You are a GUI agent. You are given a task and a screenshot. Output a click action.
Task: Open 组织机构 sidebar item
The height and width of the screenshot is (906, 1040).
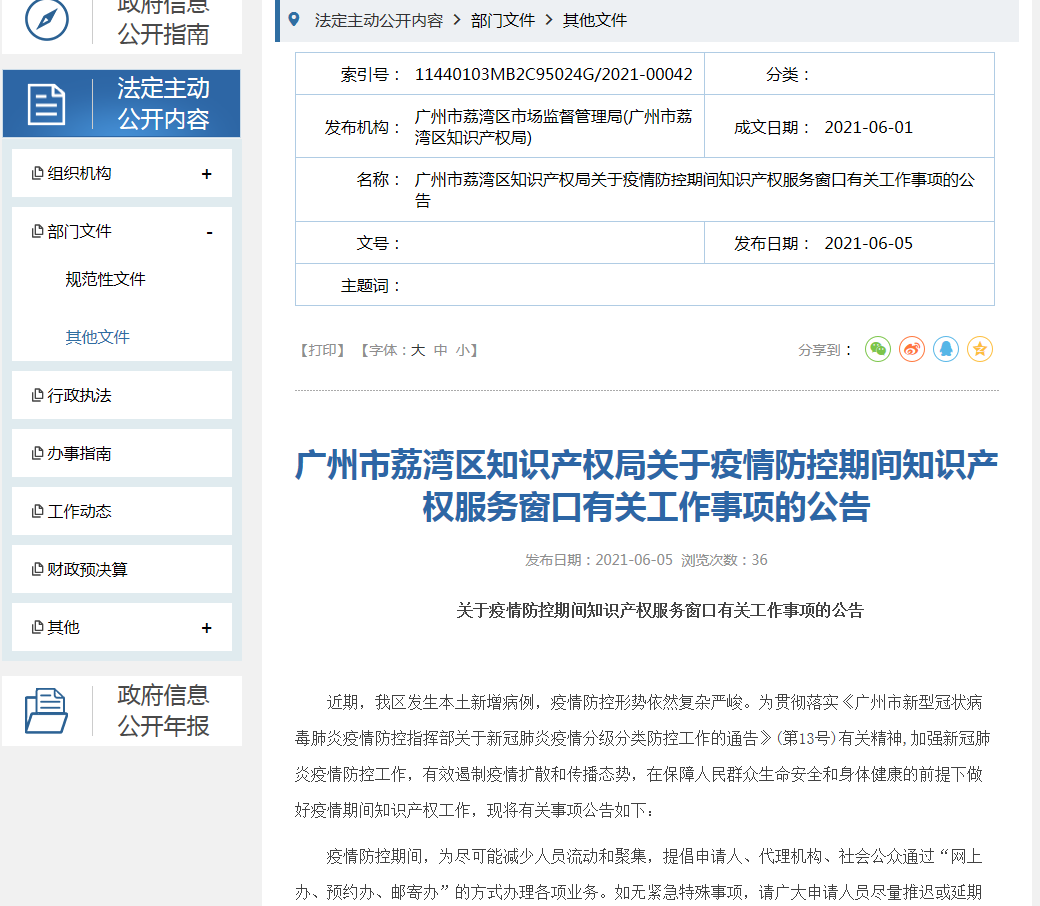pyautogui.click(x=122, y=173)
